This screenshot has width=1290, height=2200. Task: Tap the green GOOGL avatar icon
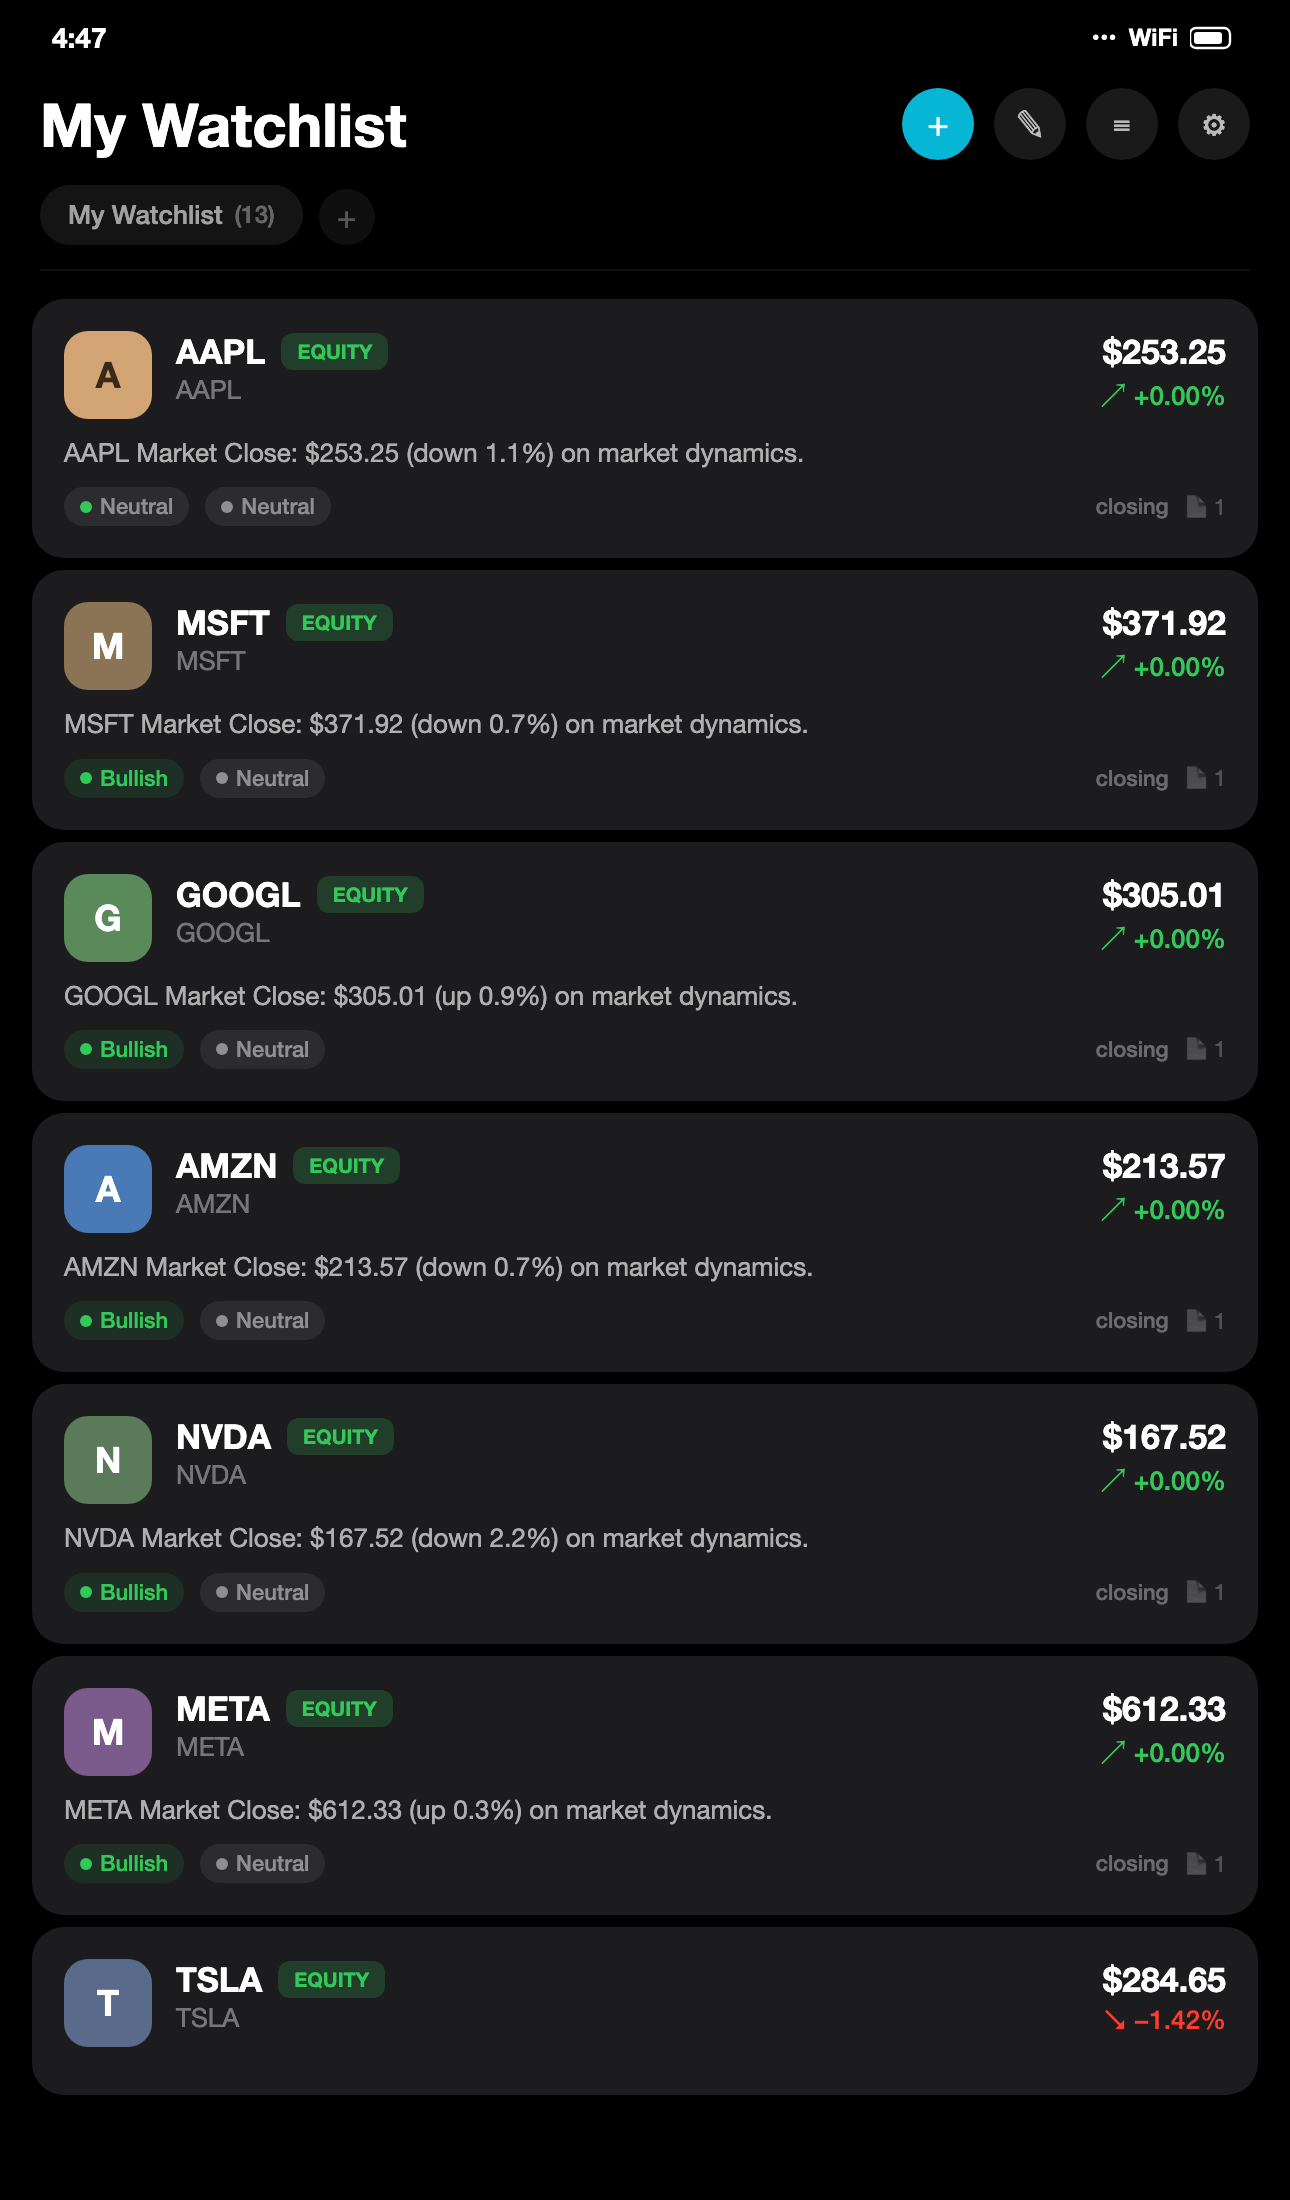point(107,917)
